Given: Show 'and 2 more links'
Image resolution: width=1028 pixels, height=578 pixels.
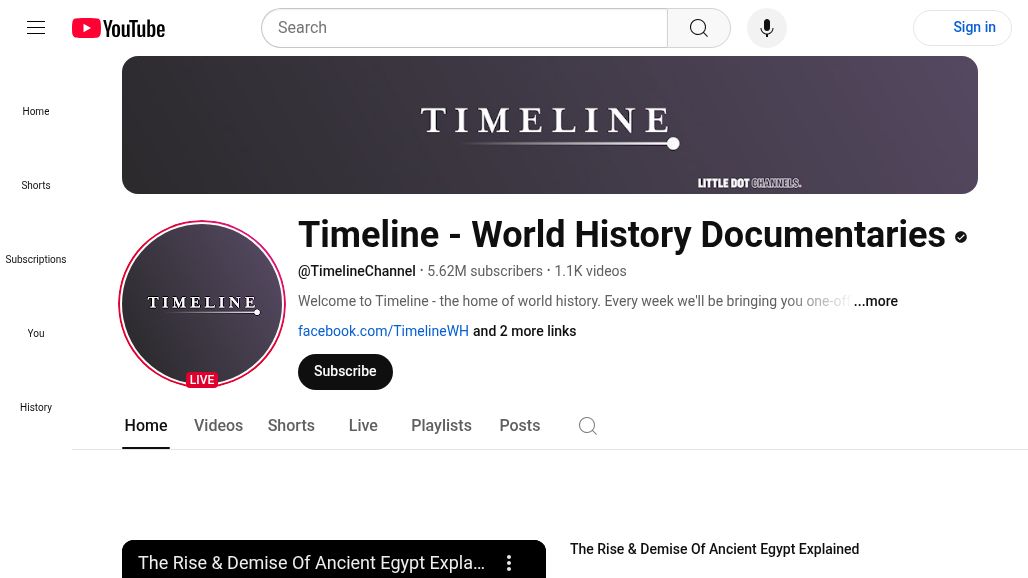Looking at the screenshot, I should 524,331.
